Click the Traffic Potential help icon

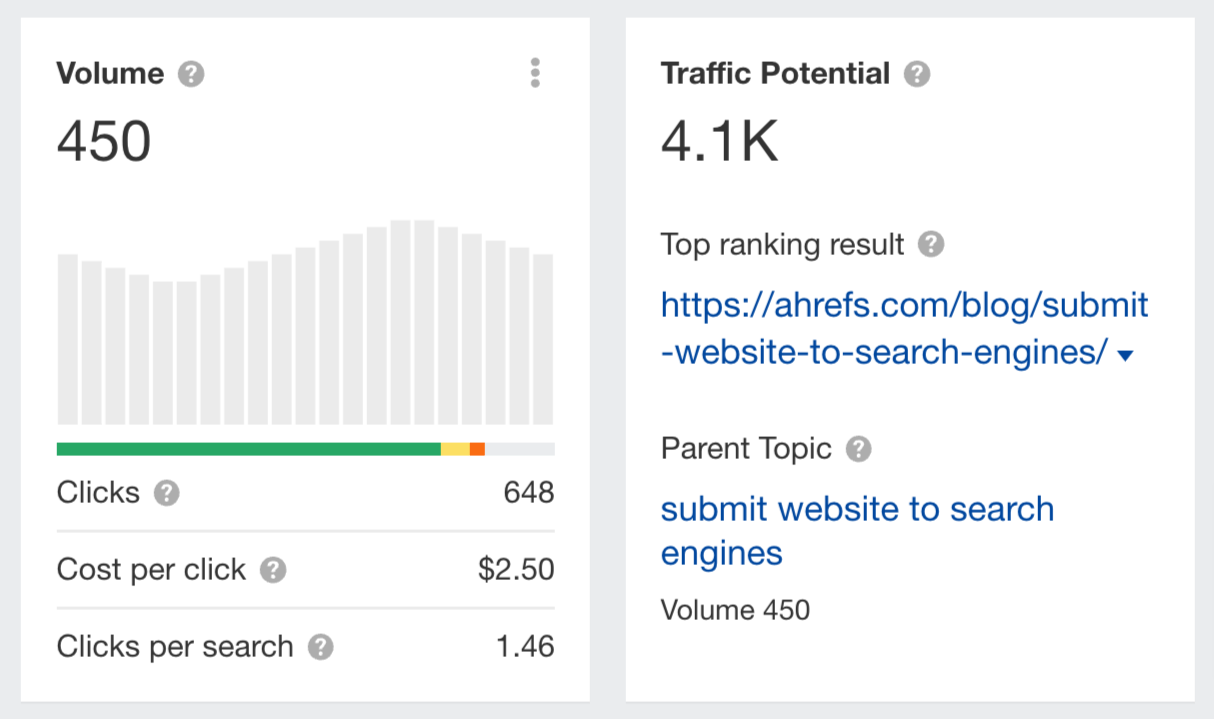[x=917, y=73]
